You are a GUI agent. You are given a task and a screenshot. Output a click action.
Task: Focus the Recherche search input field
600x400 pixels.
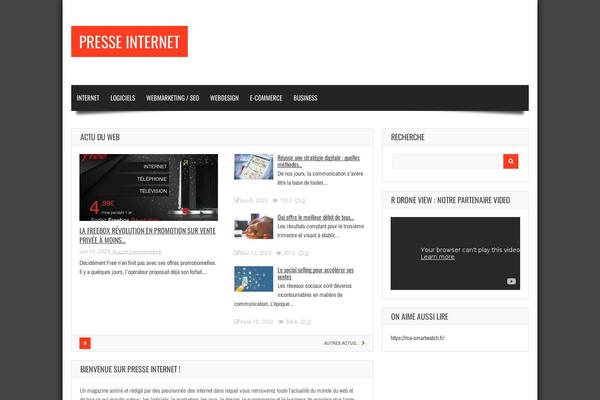[x=447, y=161]
